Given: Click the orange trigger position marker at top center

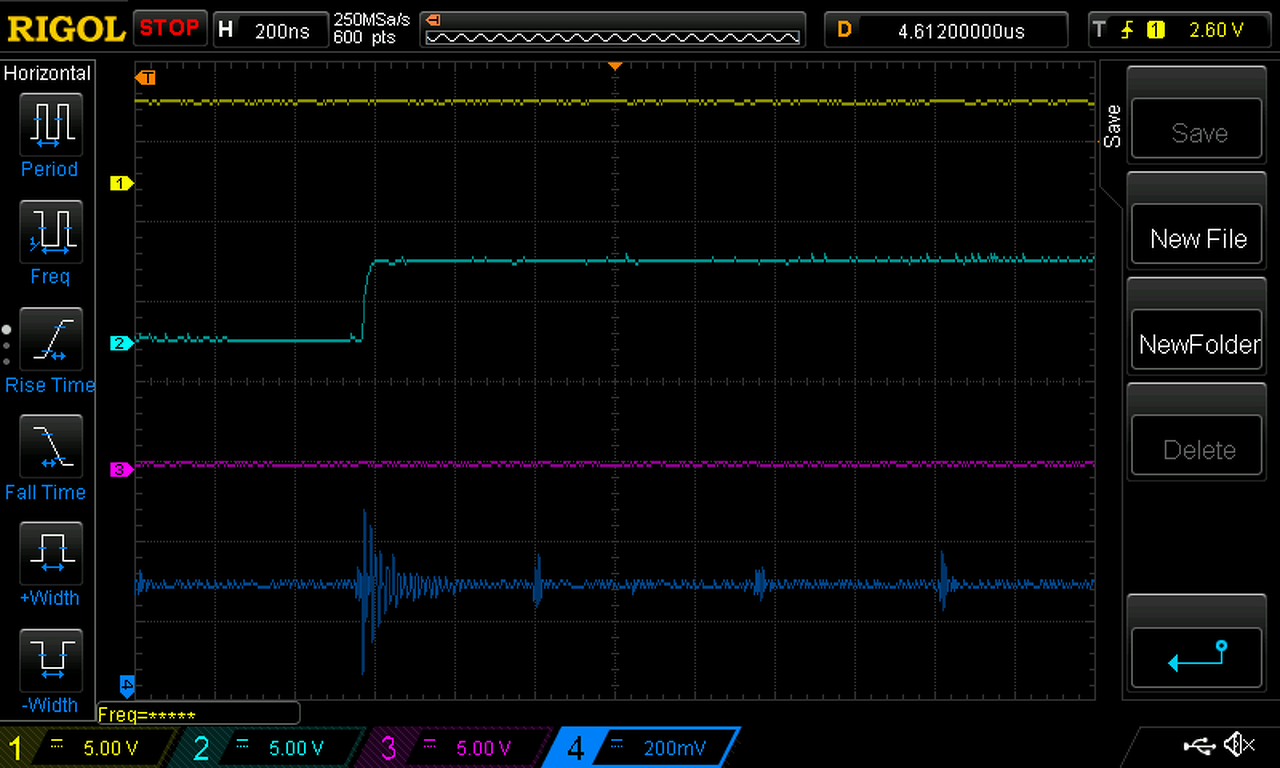Looking at the screenshot, I should [616, 66].
